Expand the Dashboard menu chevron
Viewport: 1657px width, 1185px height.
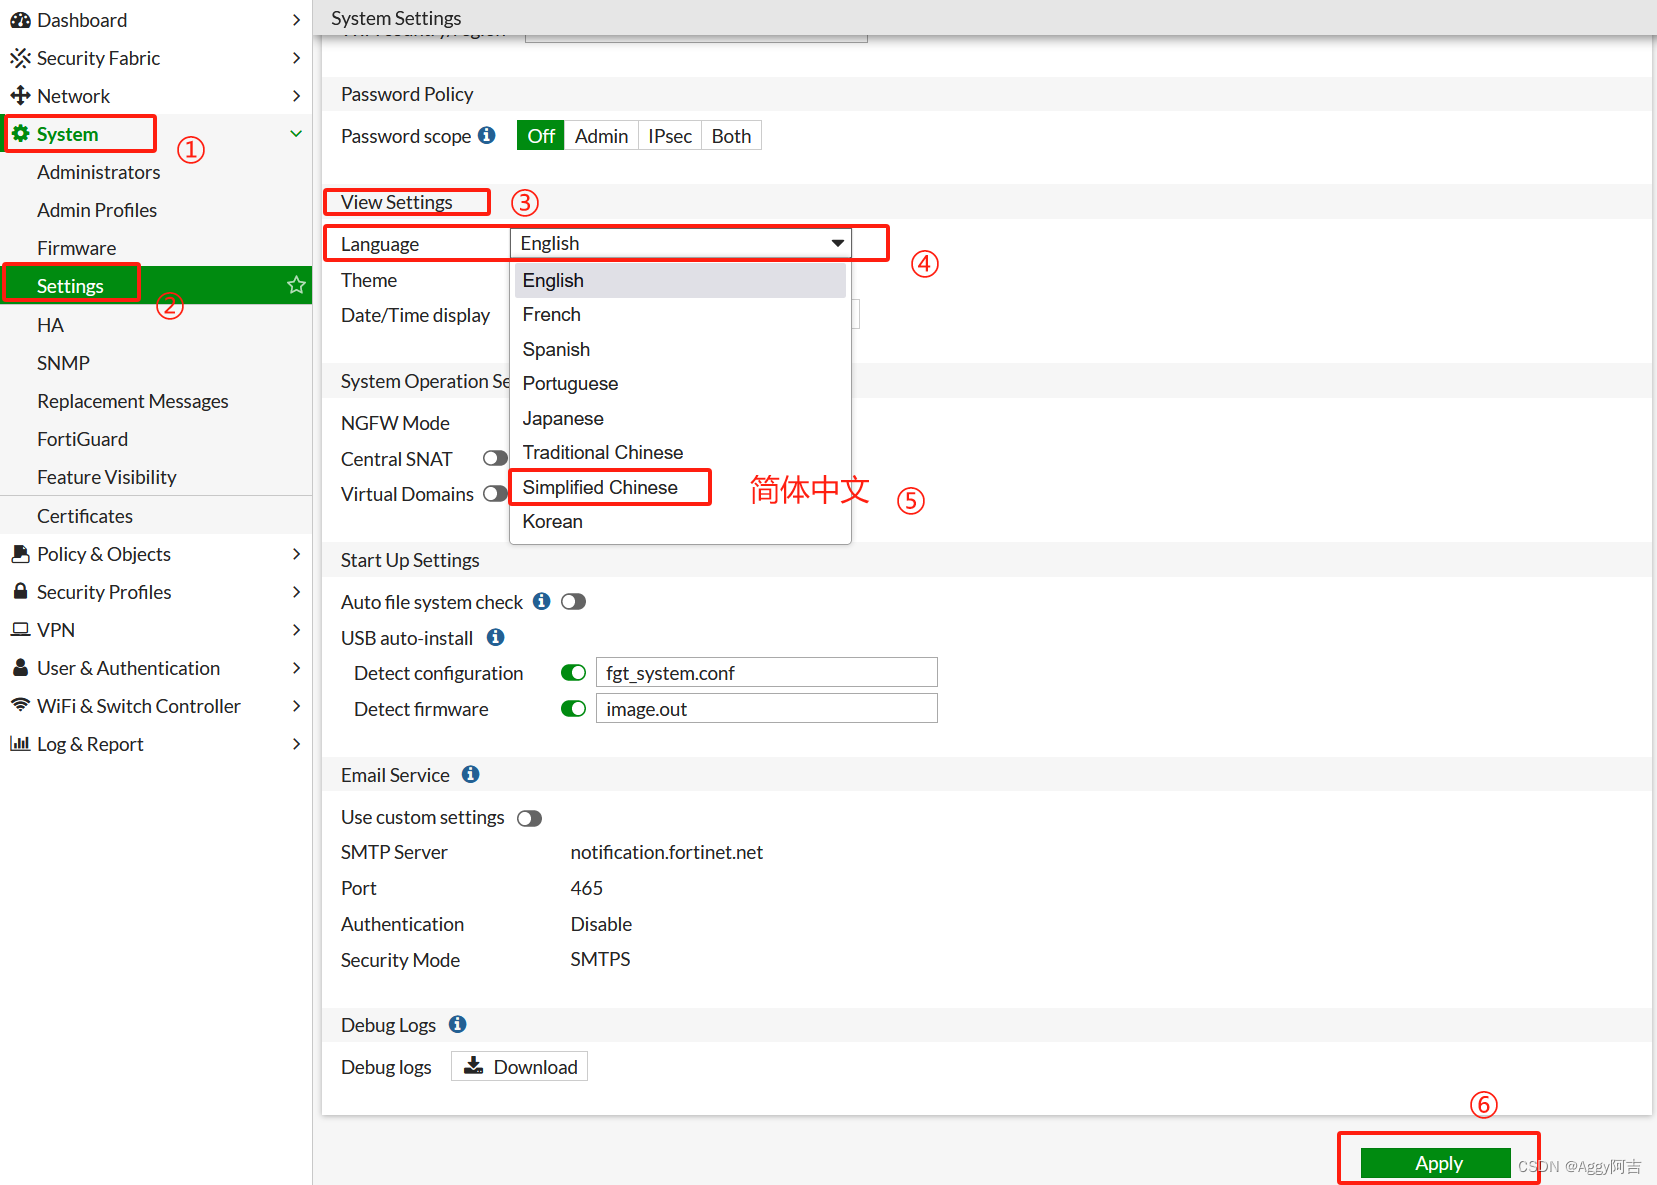click(x=296, y=20)
